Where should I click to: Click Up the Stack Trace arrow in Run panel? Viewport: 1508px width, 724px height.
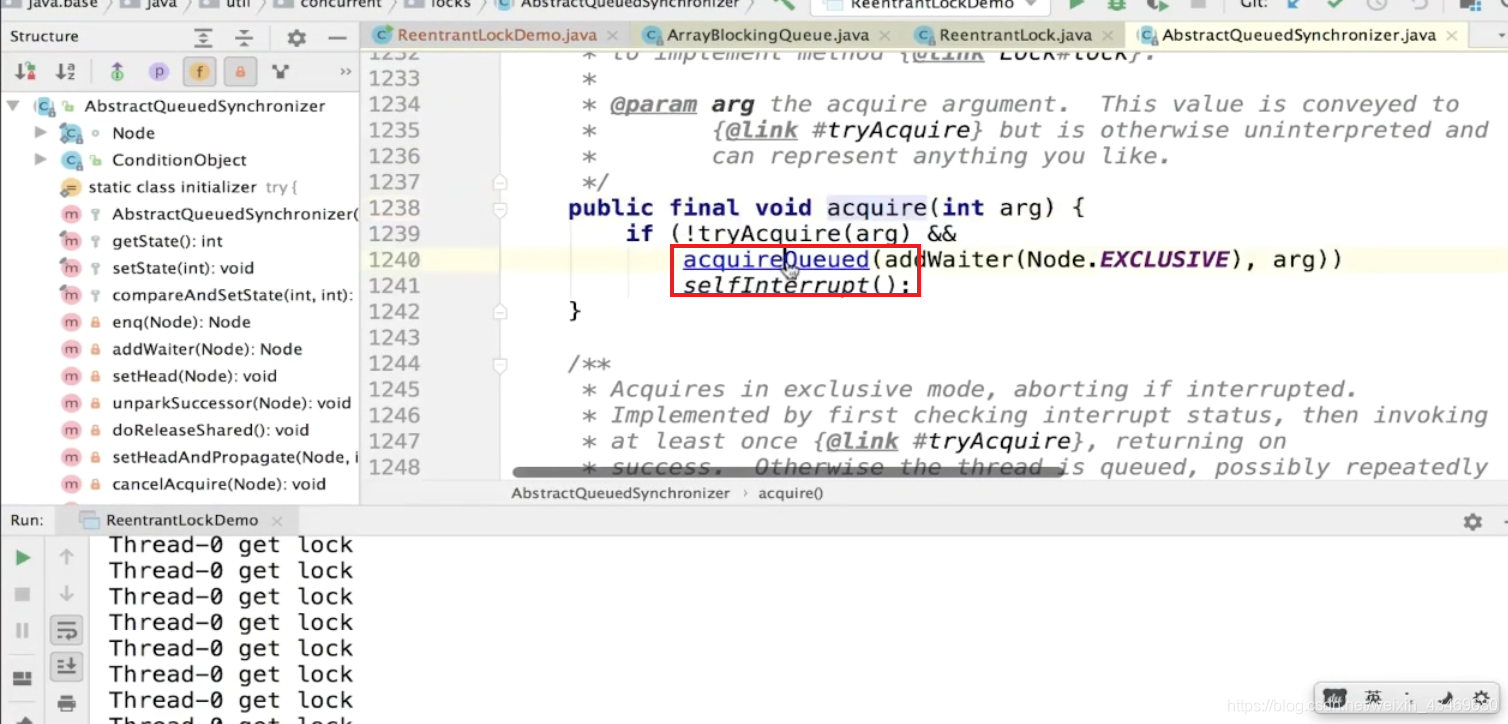67,557
